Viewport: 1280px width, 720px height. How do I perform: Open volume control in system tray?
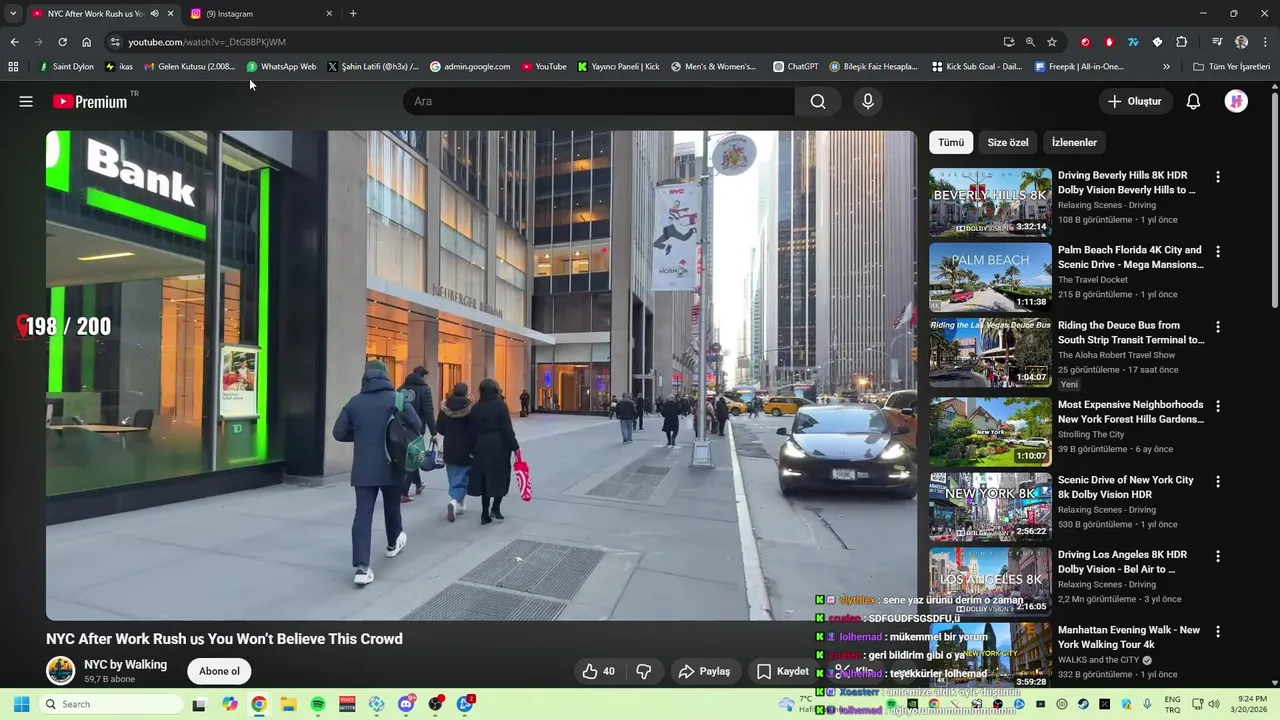click(x=1214, y=704)
